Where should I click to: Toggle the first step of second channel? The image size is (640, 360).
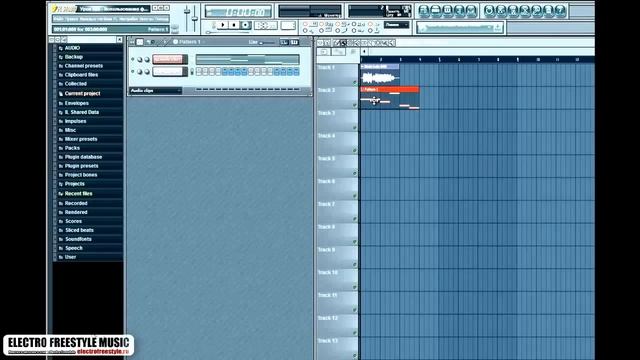(x=199, y=71)
